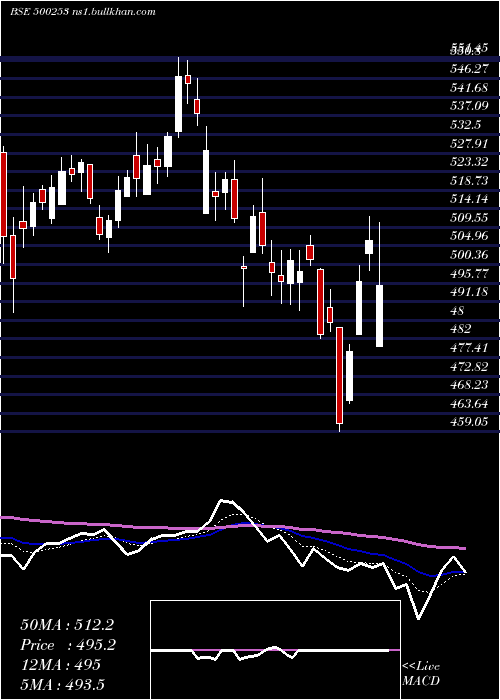Click the 477.41 price axis label
Screen dimensions: 500x700
pyautogui.click(x=468, y=347)
